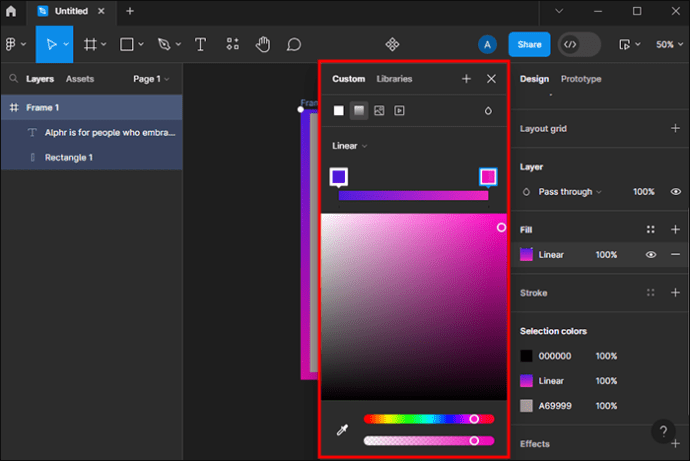Viewport: 690px width, 461px height.
Task: Open the Resources components tool
Action: (x=232, y=44)
